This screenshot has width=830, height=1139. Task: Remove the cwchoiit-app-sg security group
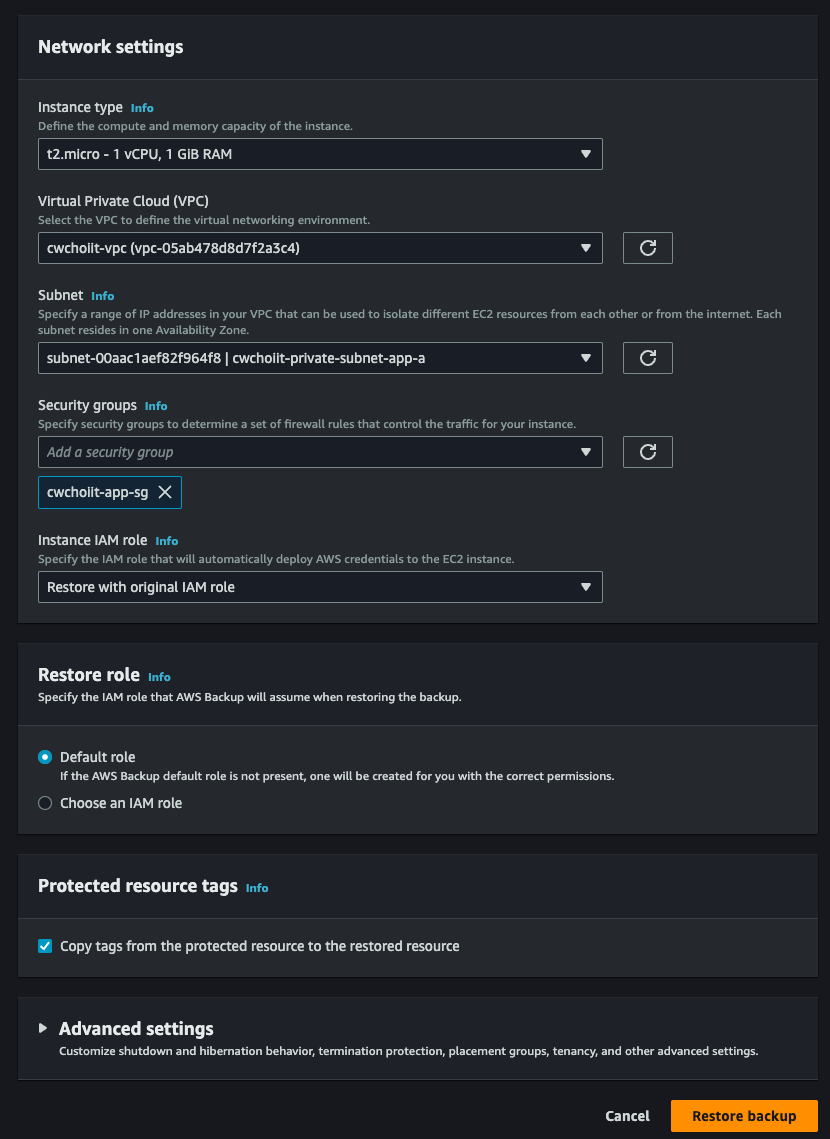point(165,493)
